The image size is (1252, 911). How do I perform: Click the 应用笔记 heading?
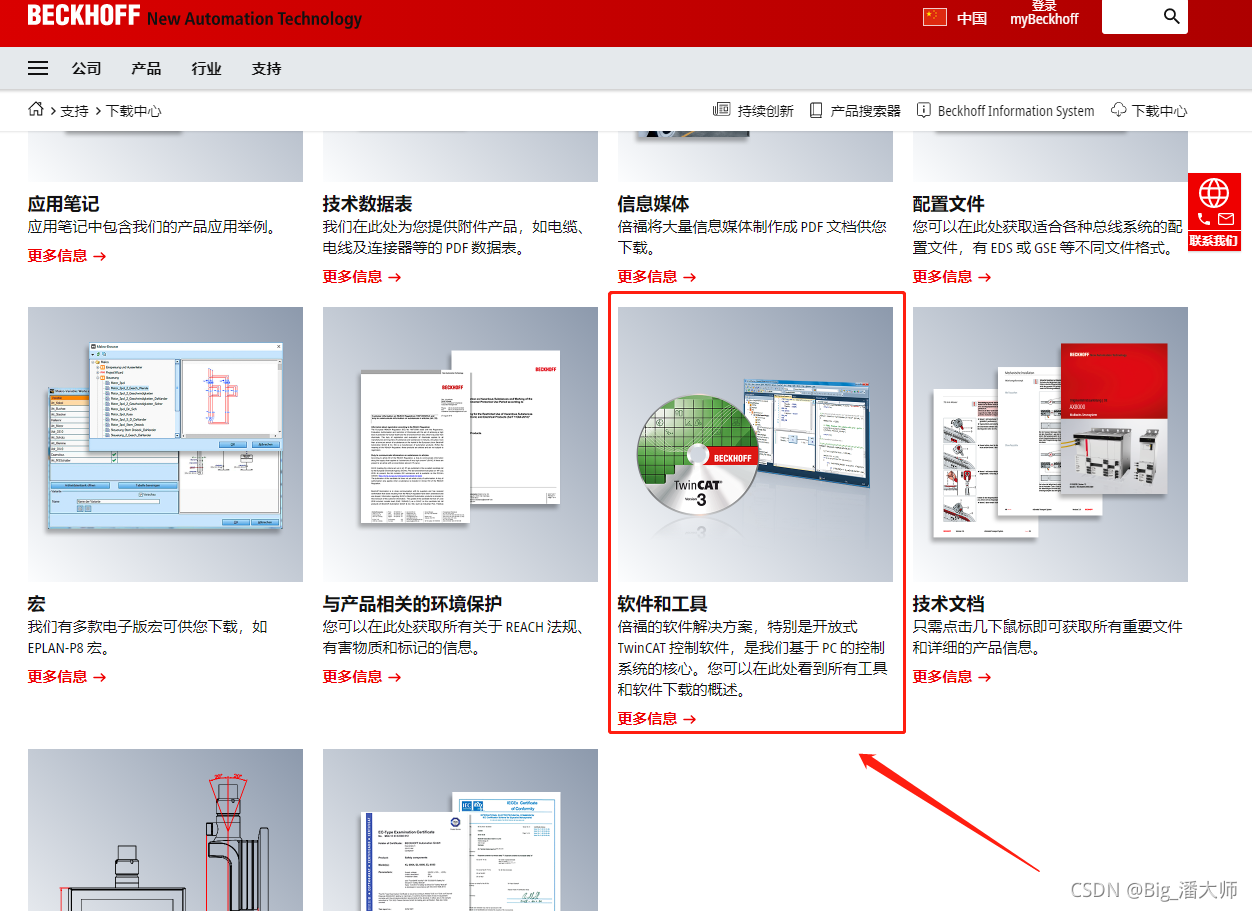(x=64, y=204)
